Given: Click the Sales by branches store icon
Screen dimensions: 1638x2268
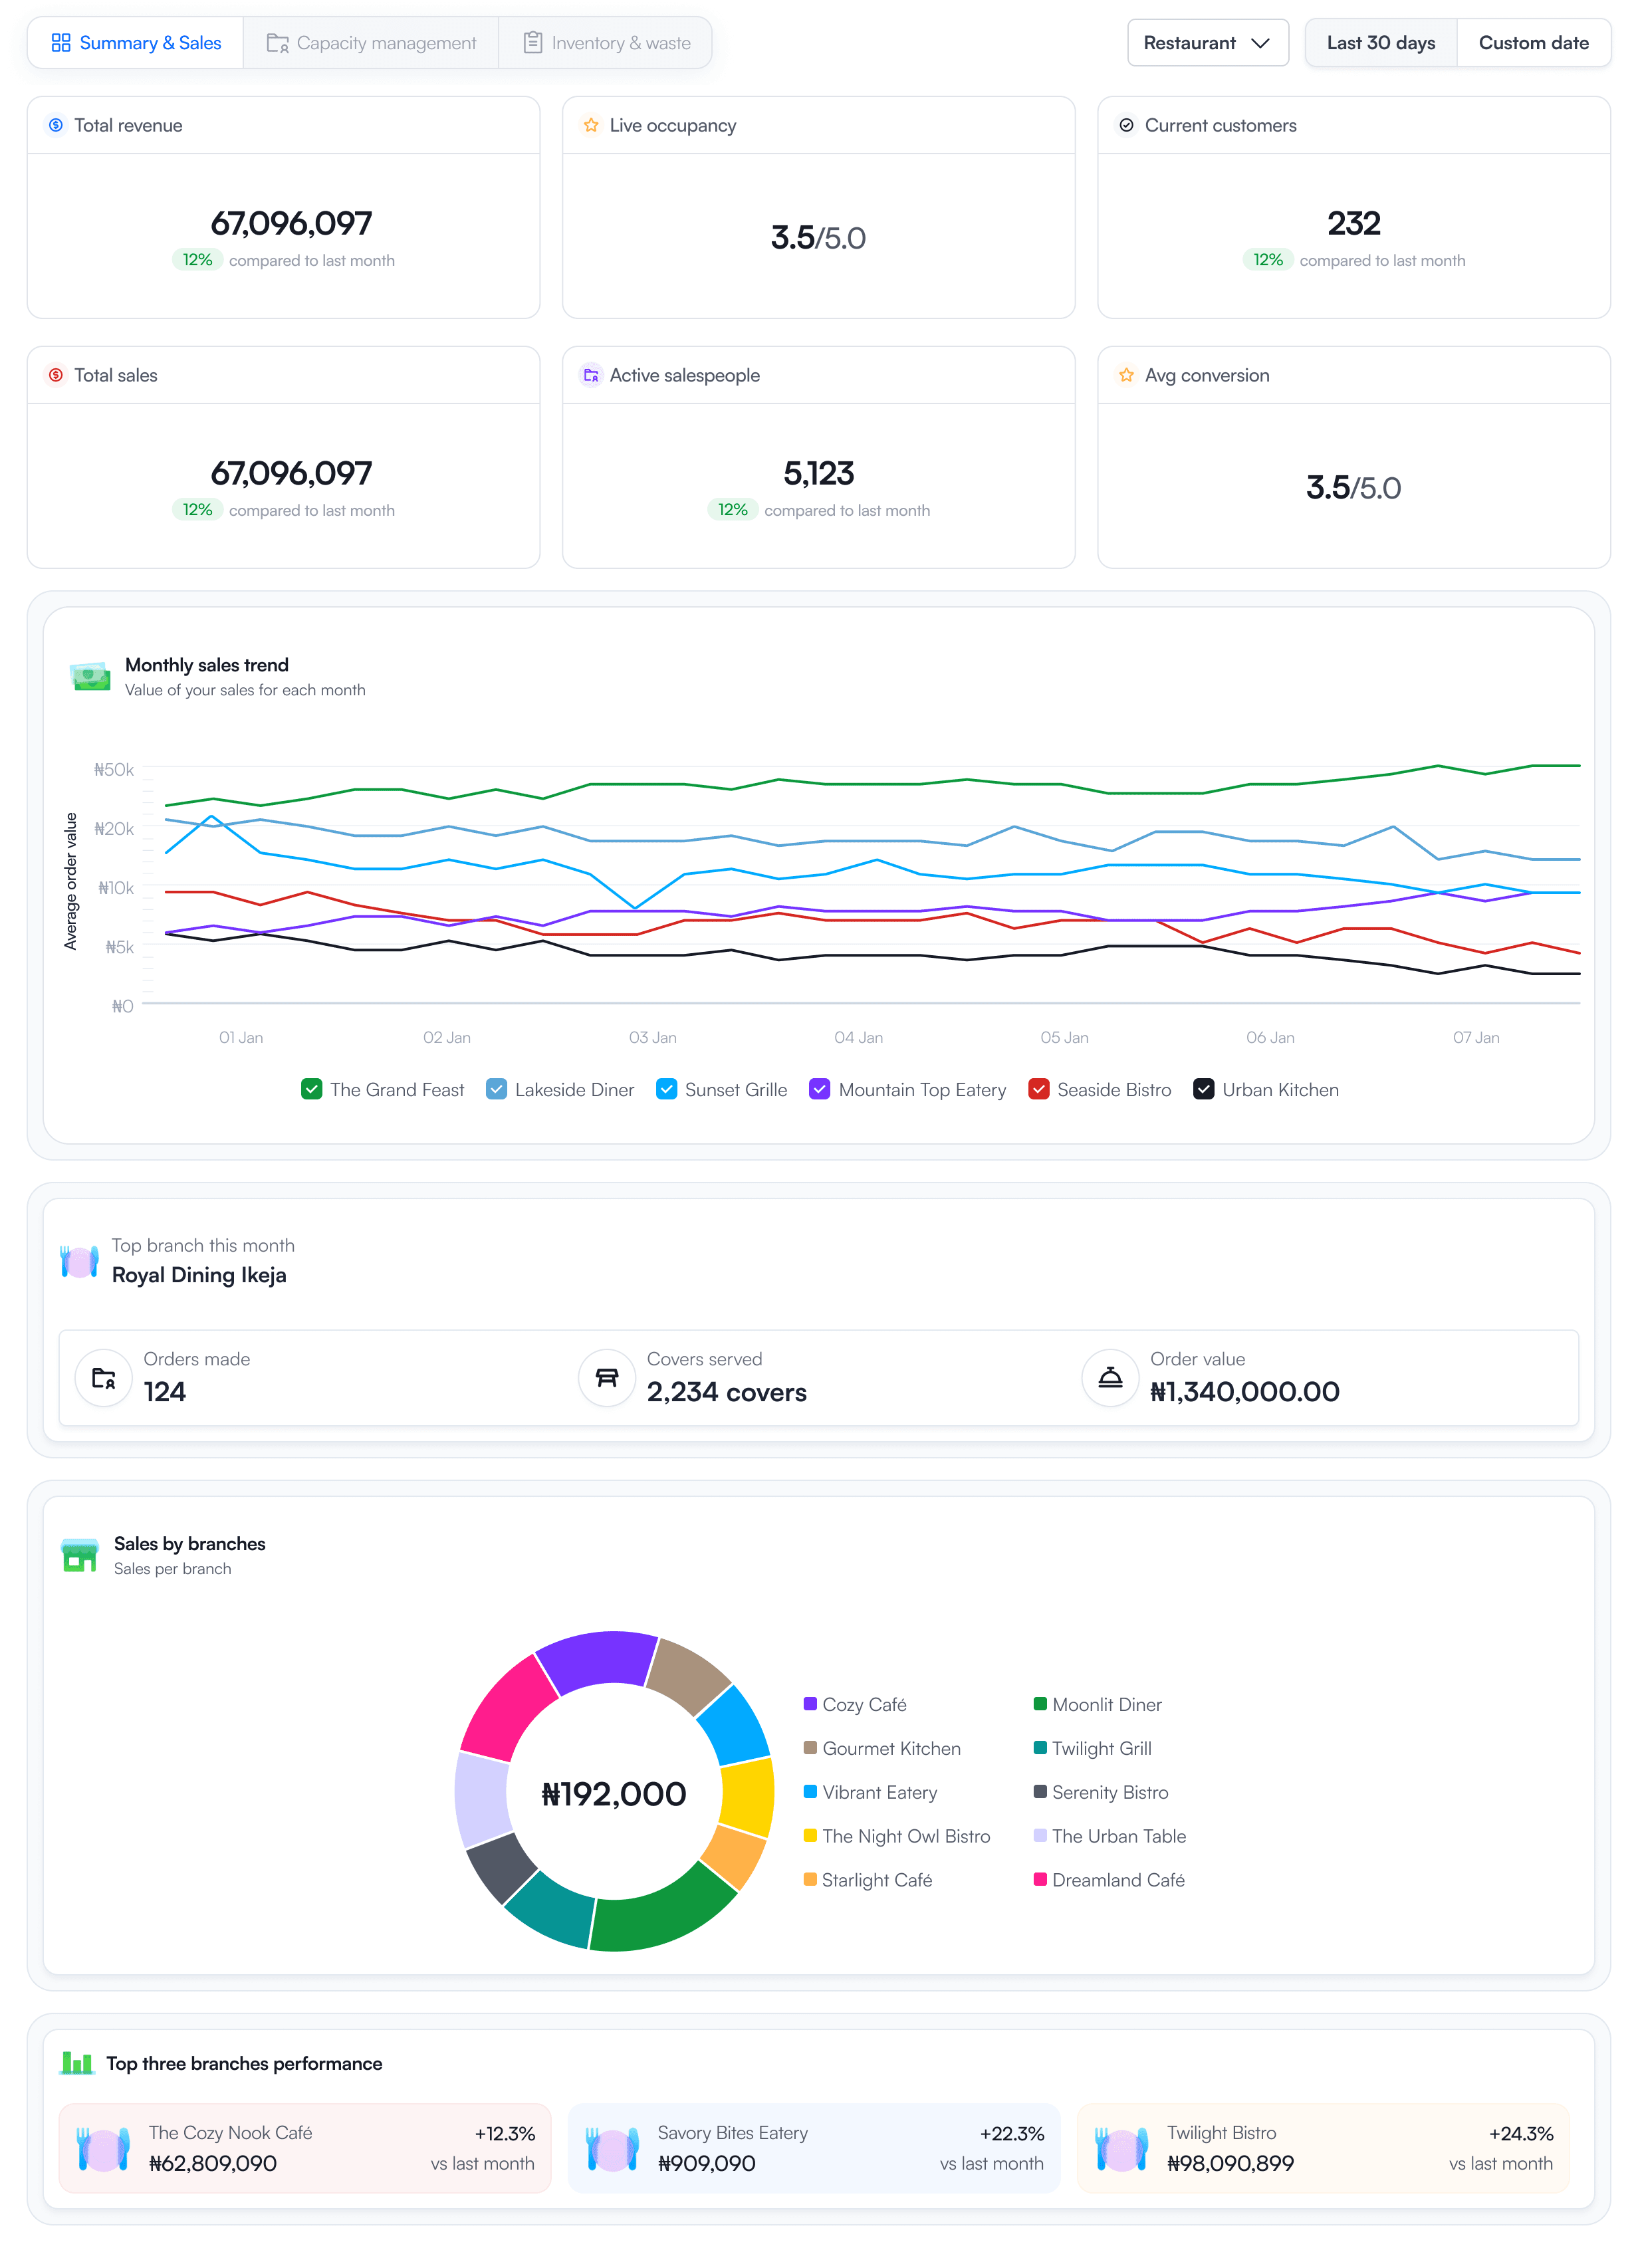Looking at the screenshot, I should [80, 1555].
